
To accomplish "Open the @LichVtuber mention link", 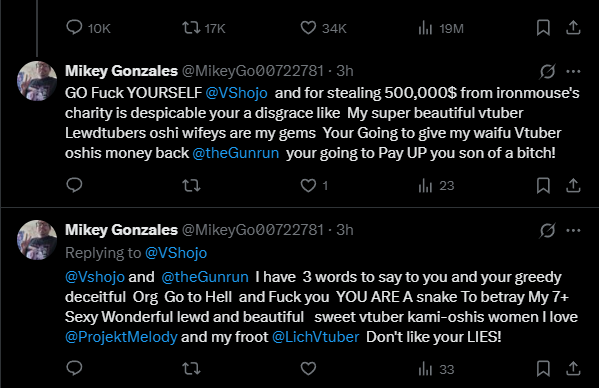I will (316, 337).
